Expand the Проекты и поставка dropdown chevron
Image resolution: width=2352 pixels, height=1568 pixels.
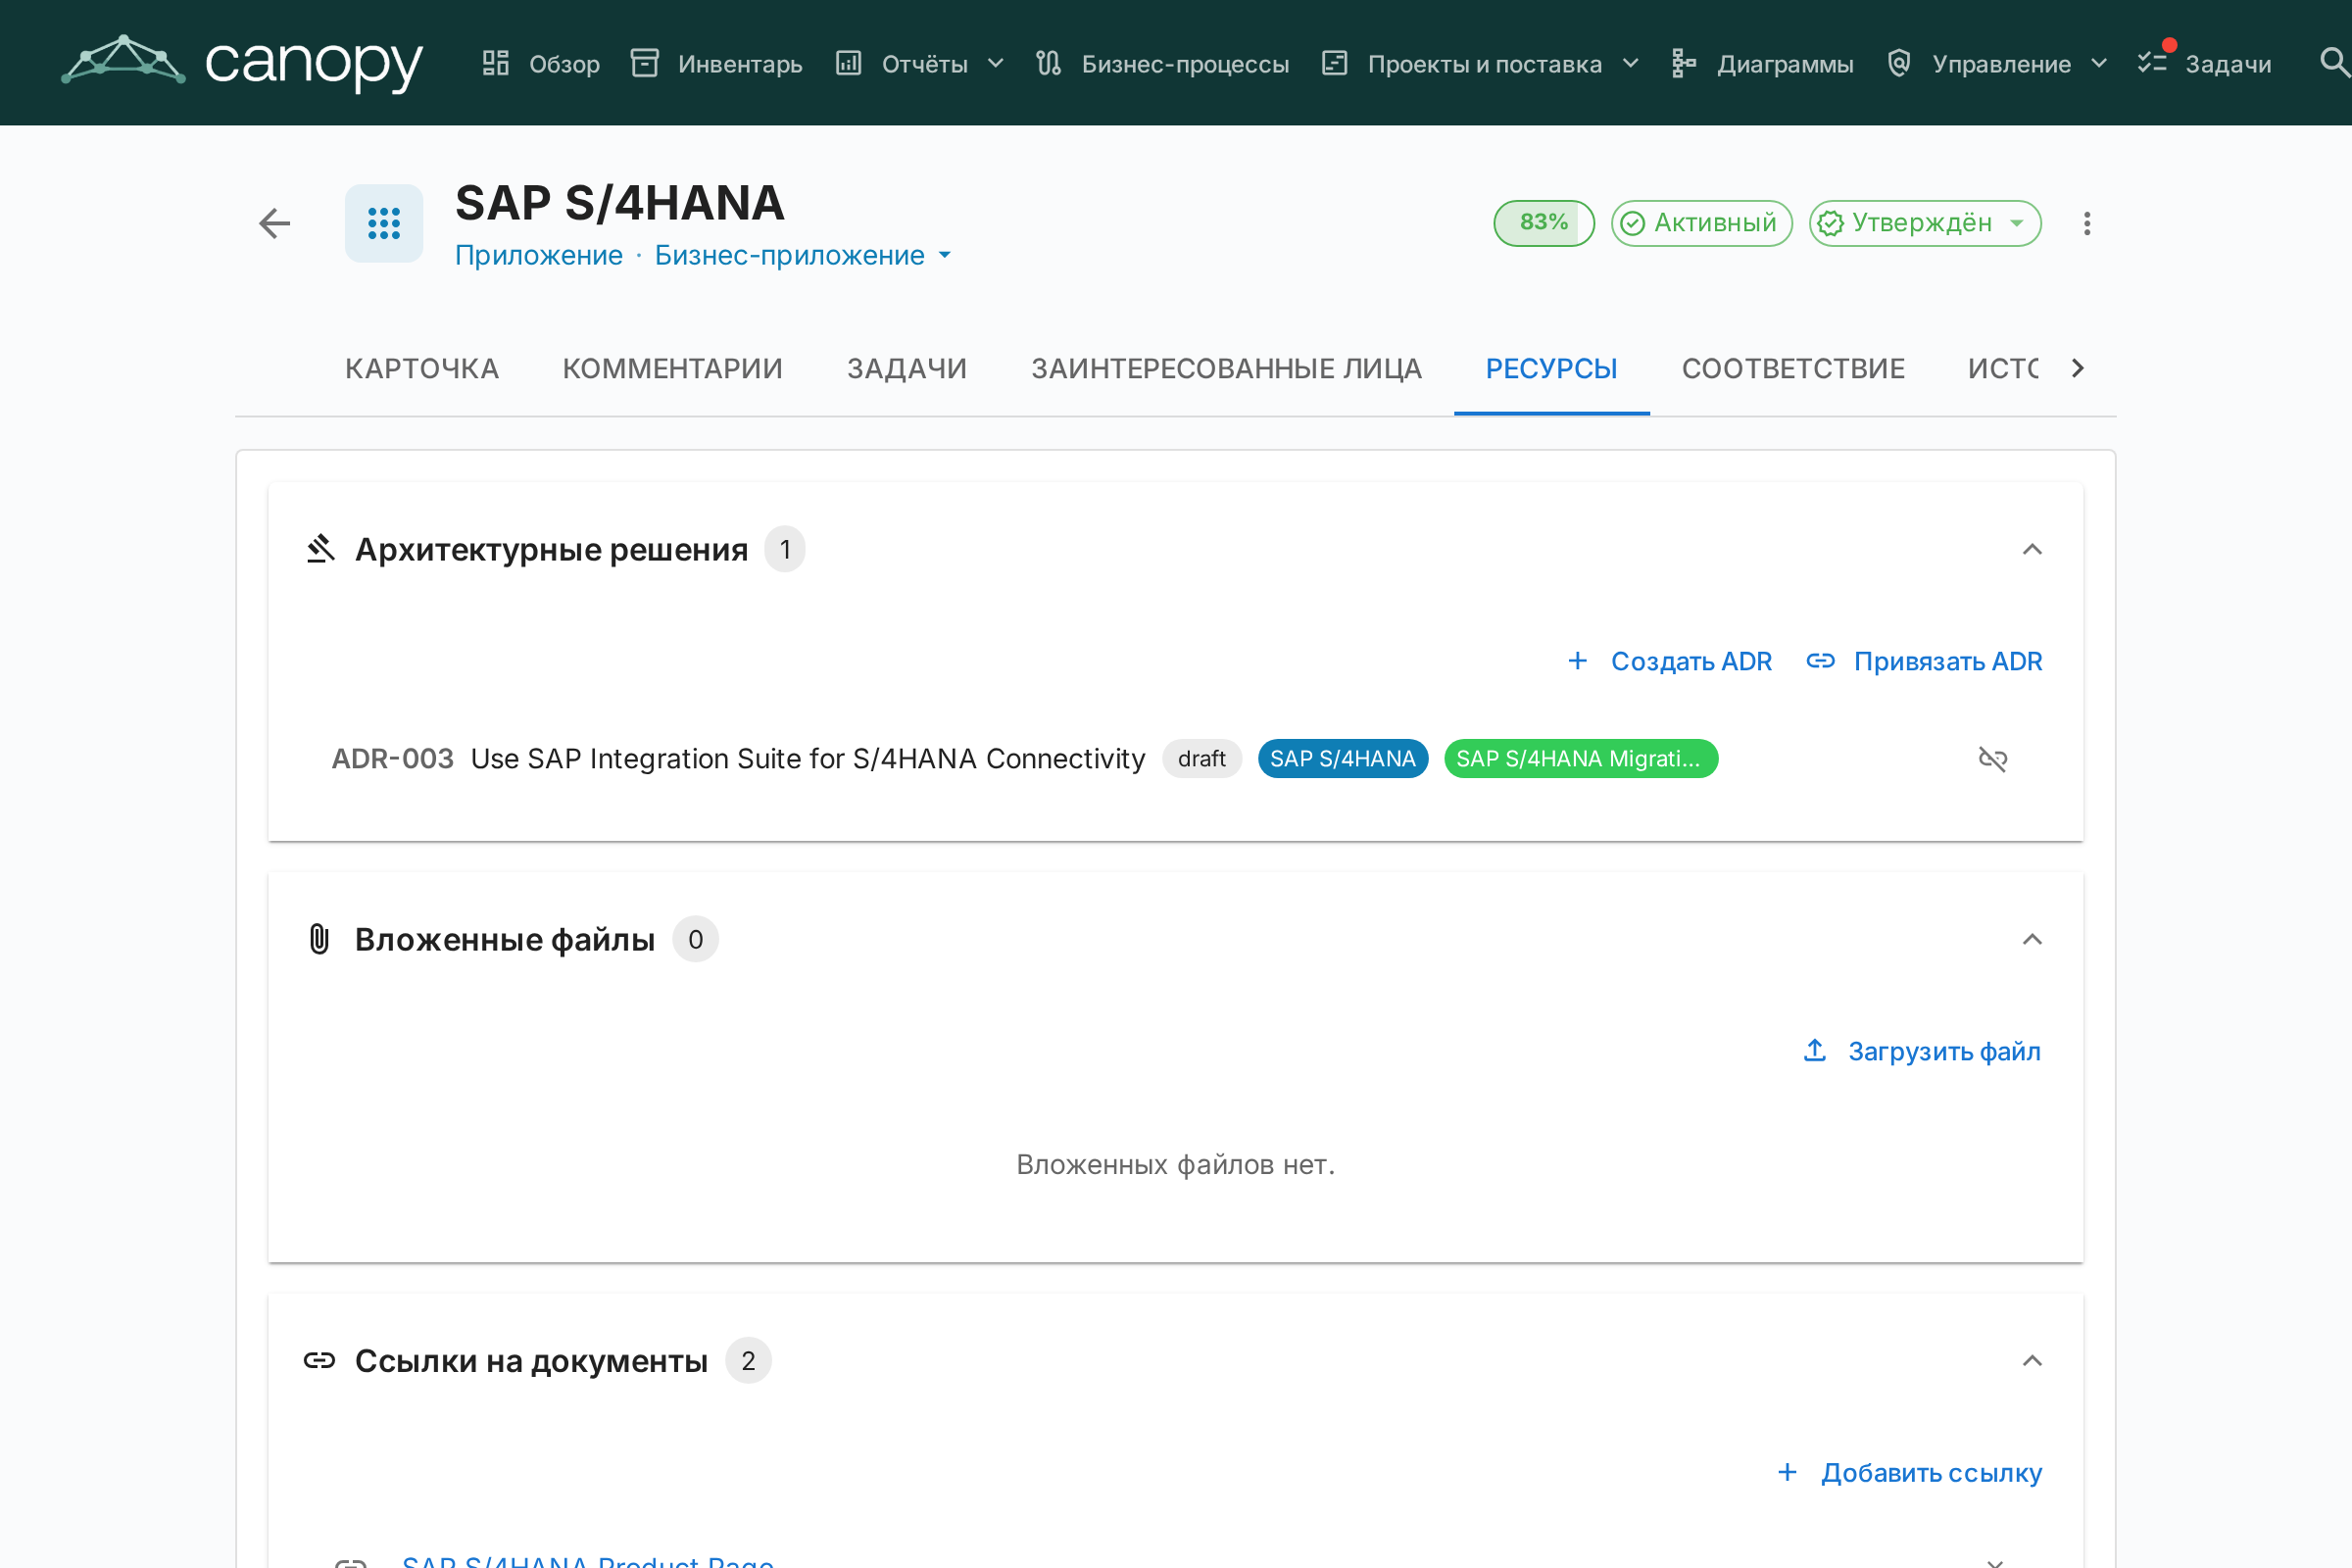(x=1631, y=63)
